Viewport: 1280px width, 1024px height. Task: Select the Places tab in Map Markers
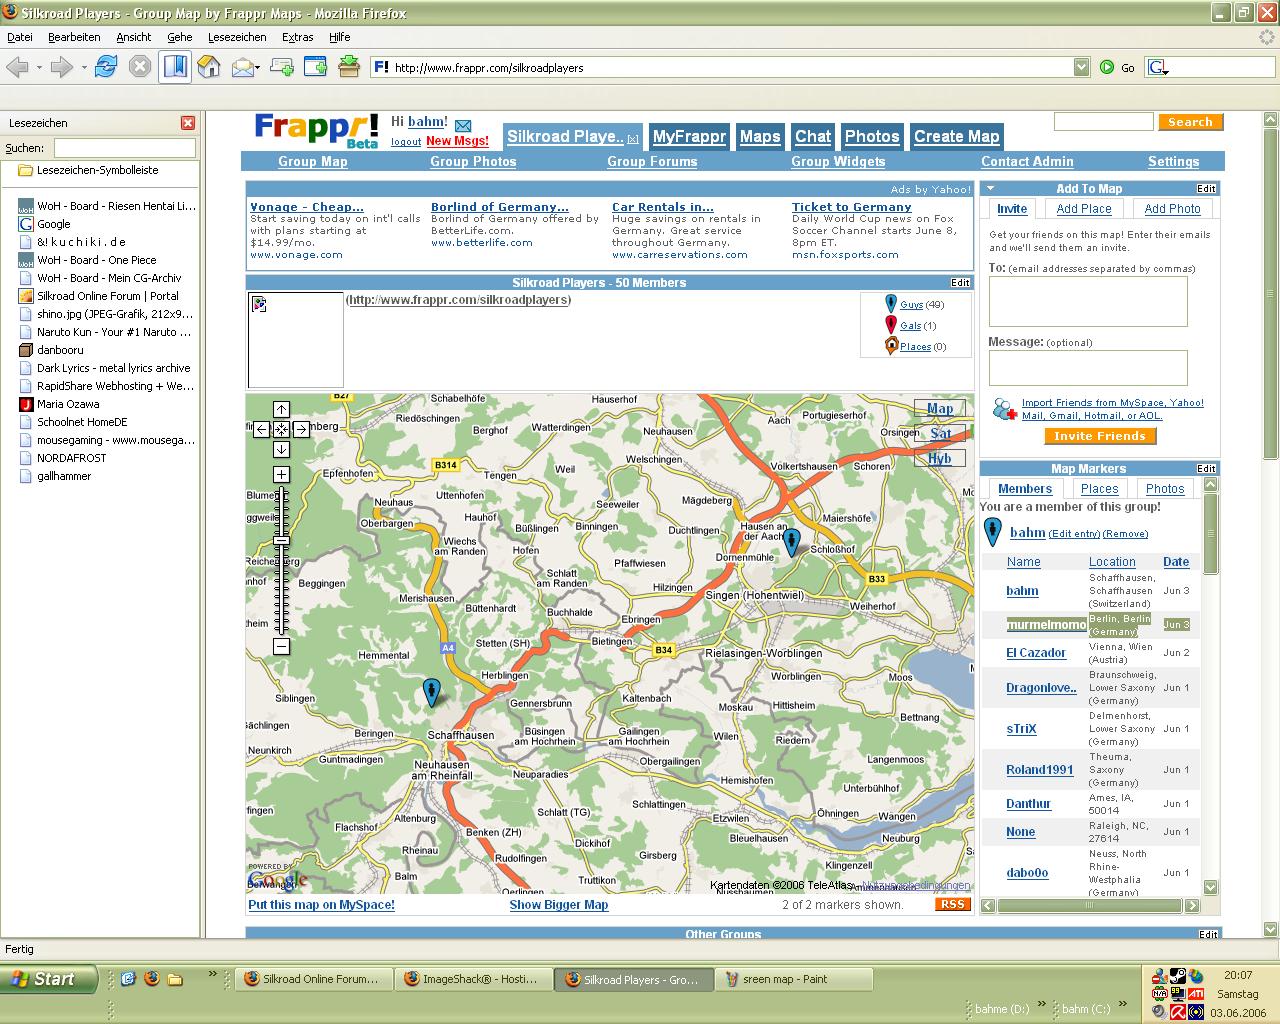(x=1099, y=489)
